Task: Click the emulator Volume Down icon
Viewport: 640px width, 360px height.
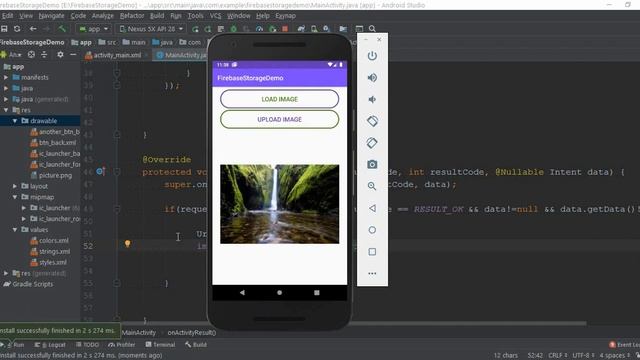Action: 372,99
